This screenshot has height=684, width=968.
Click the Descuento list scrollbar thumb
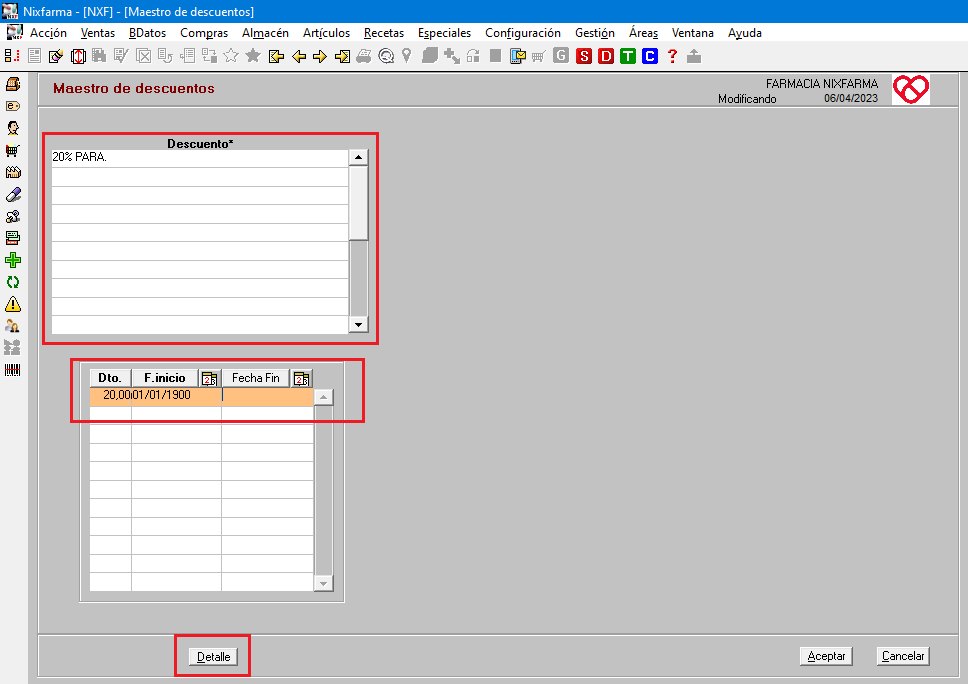pos(358,202)
